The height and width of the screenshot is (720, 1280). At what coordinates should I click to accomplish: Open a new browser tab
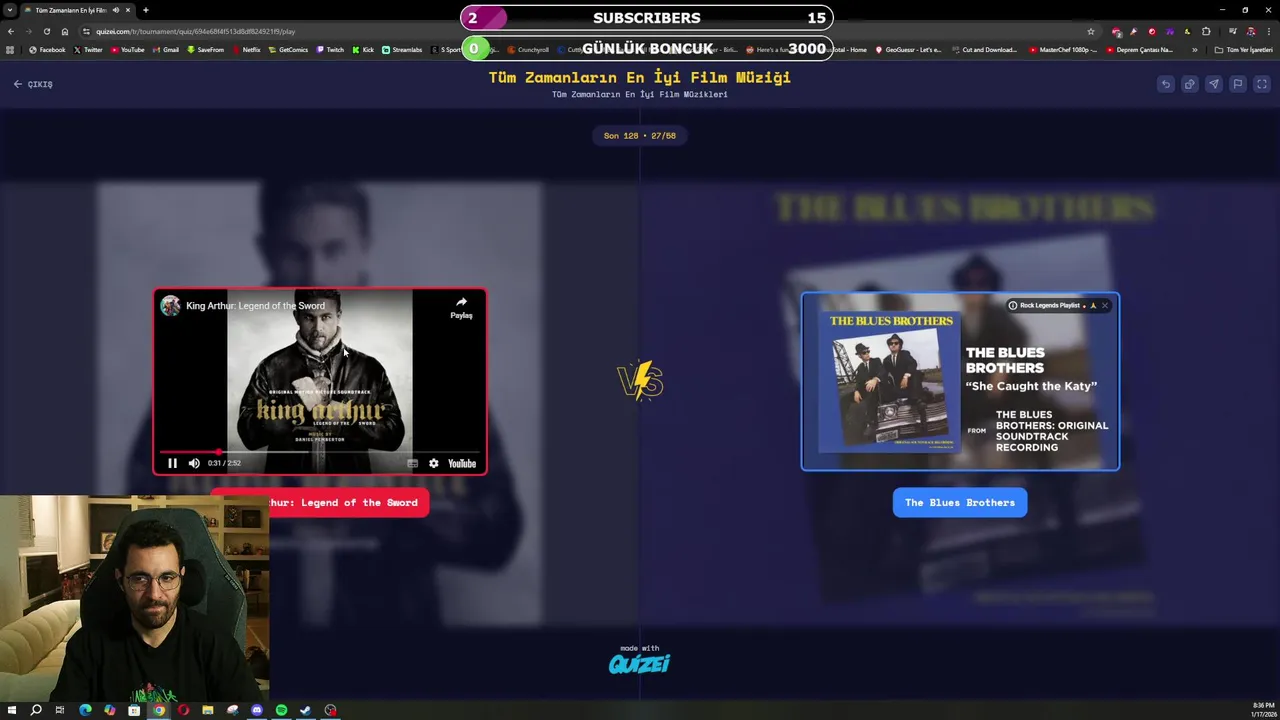(146, 10)
